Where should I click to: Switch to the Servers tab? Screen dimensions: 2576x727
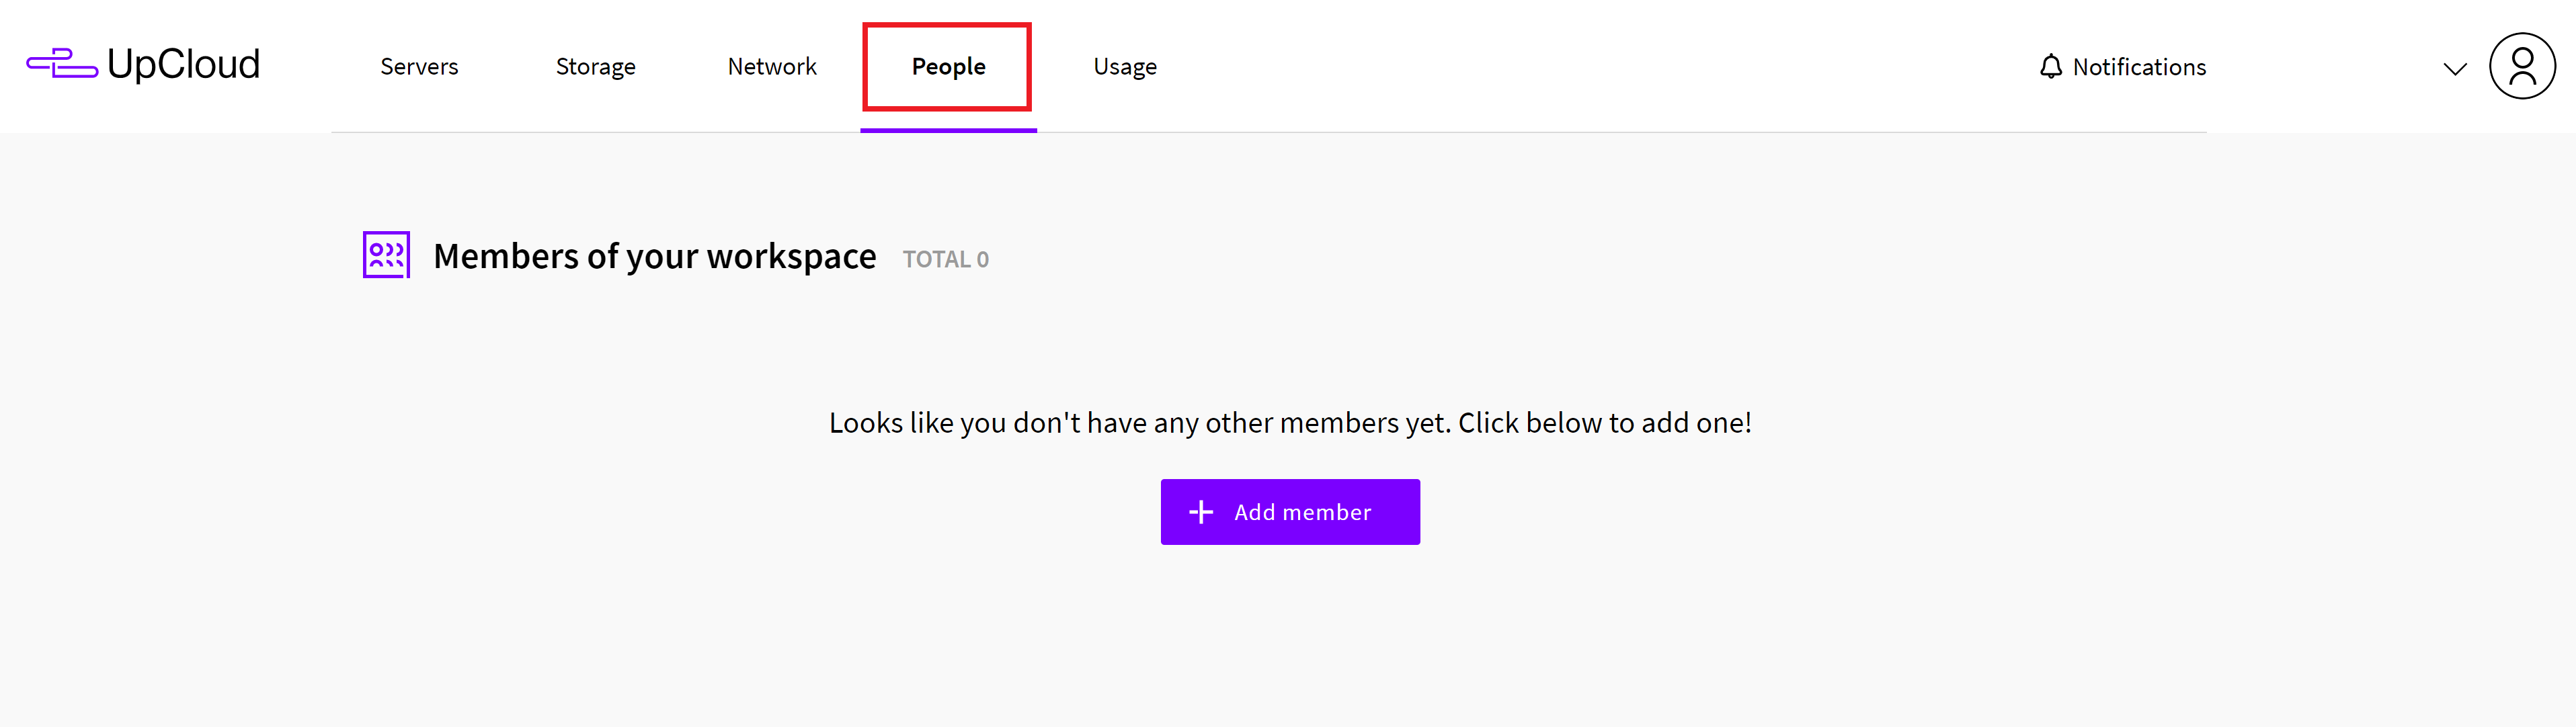click(x=419, y=67)
